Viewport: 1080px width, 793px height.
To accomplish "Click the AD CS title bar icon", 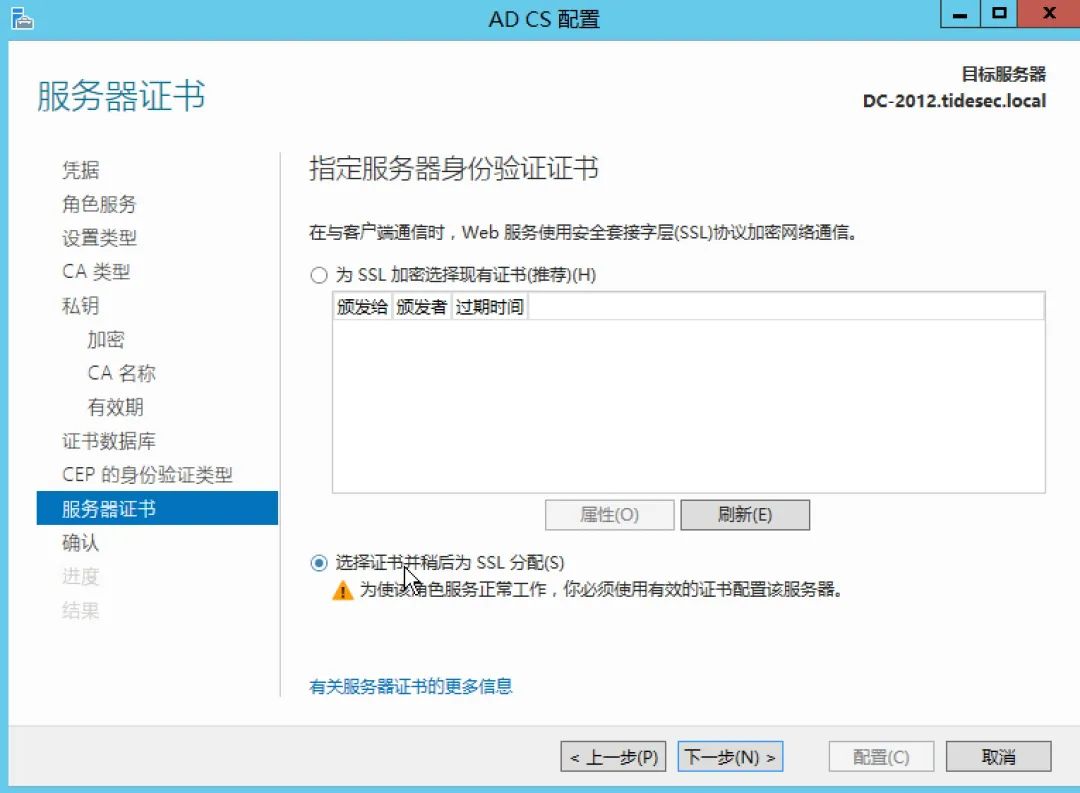I will [22, 17].
